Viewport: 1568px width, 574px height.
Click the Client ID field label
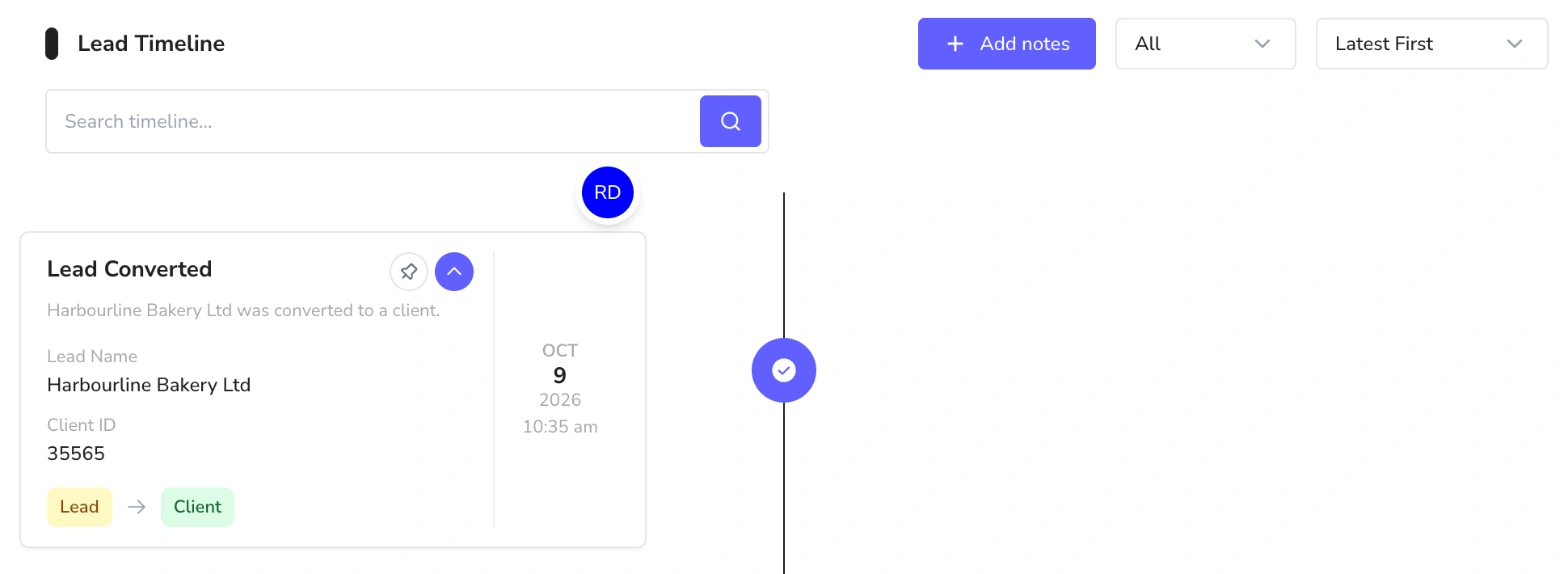[x=82, y=425]
